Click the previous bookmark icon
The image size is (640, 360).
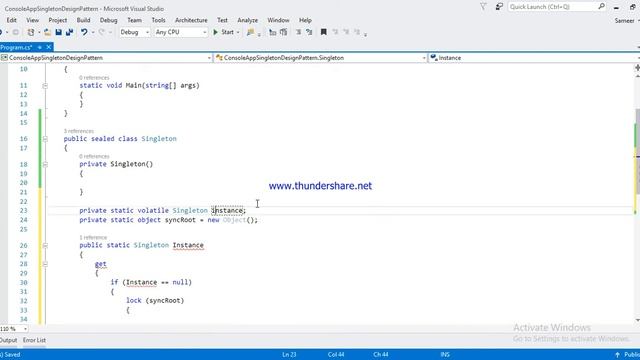[335, 32]
